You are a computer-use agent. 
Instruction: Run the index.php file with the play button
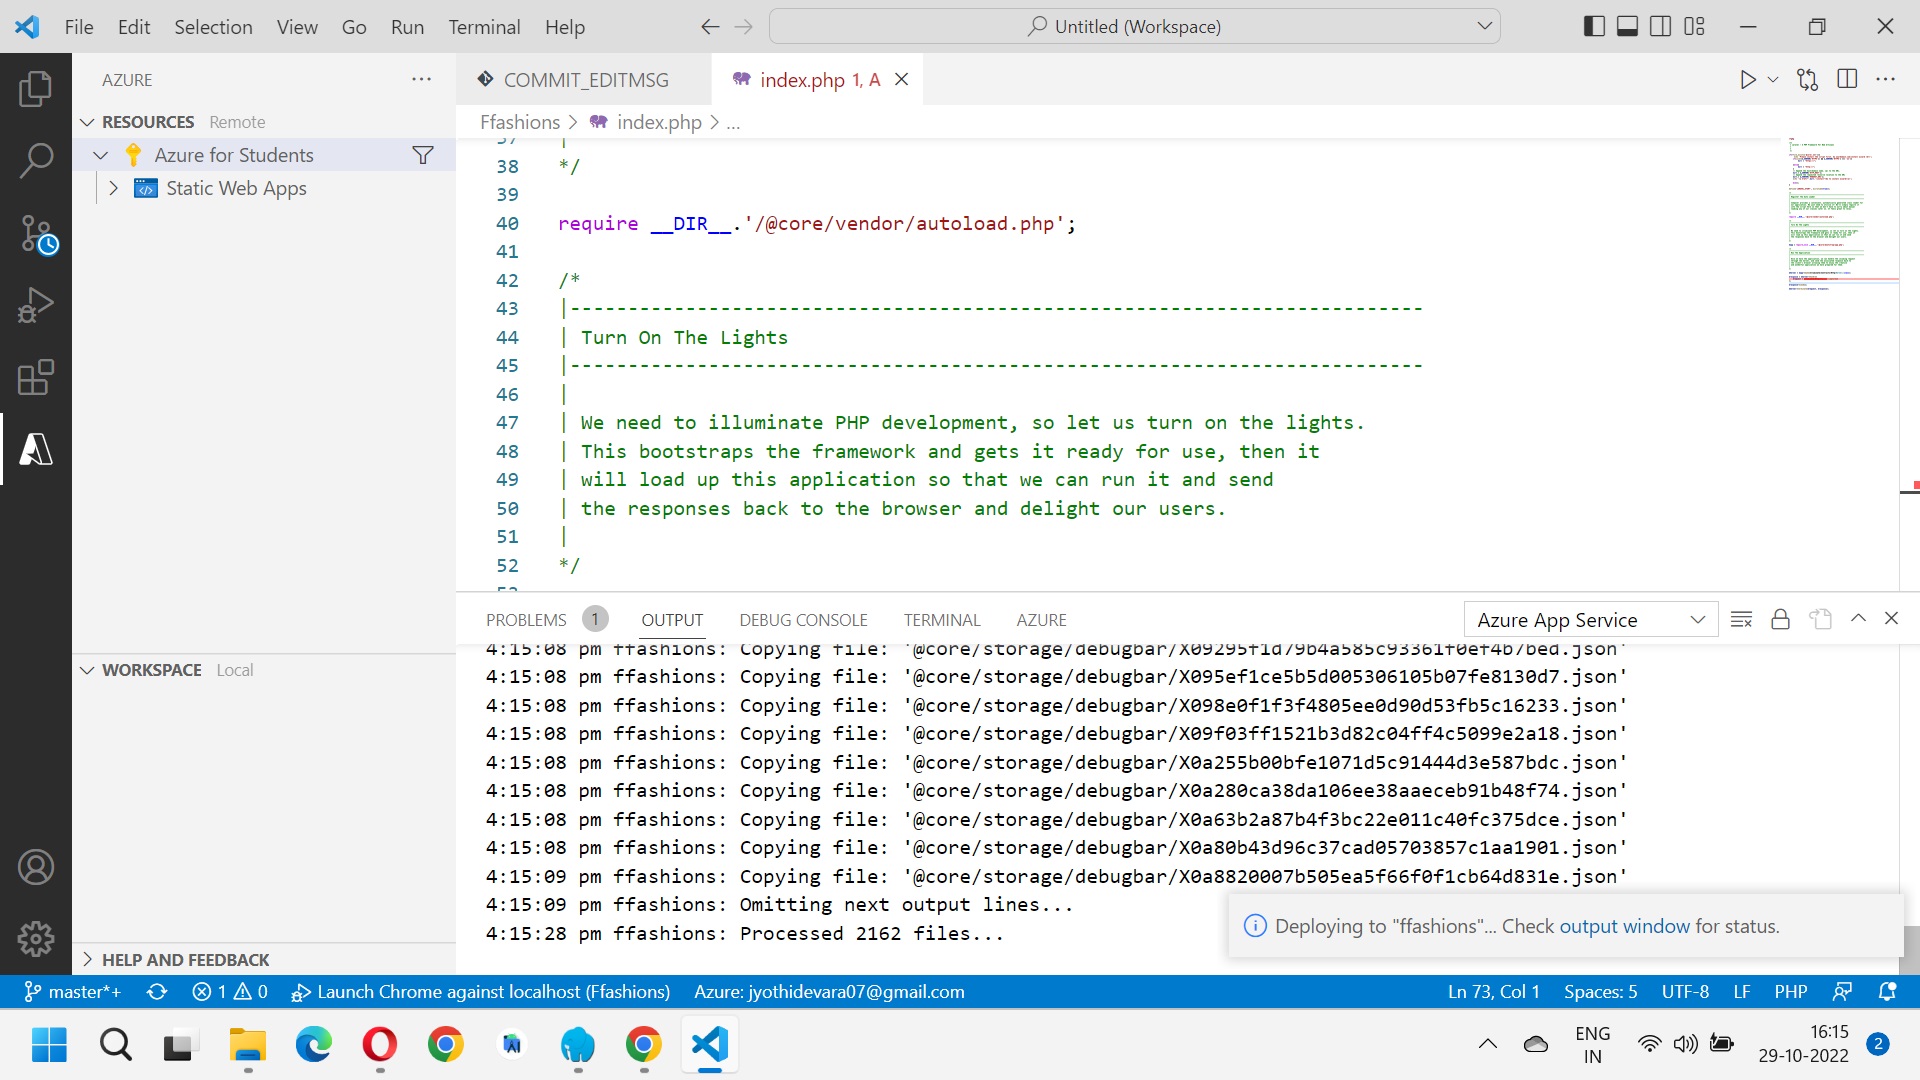click(x=1747, y=79)
